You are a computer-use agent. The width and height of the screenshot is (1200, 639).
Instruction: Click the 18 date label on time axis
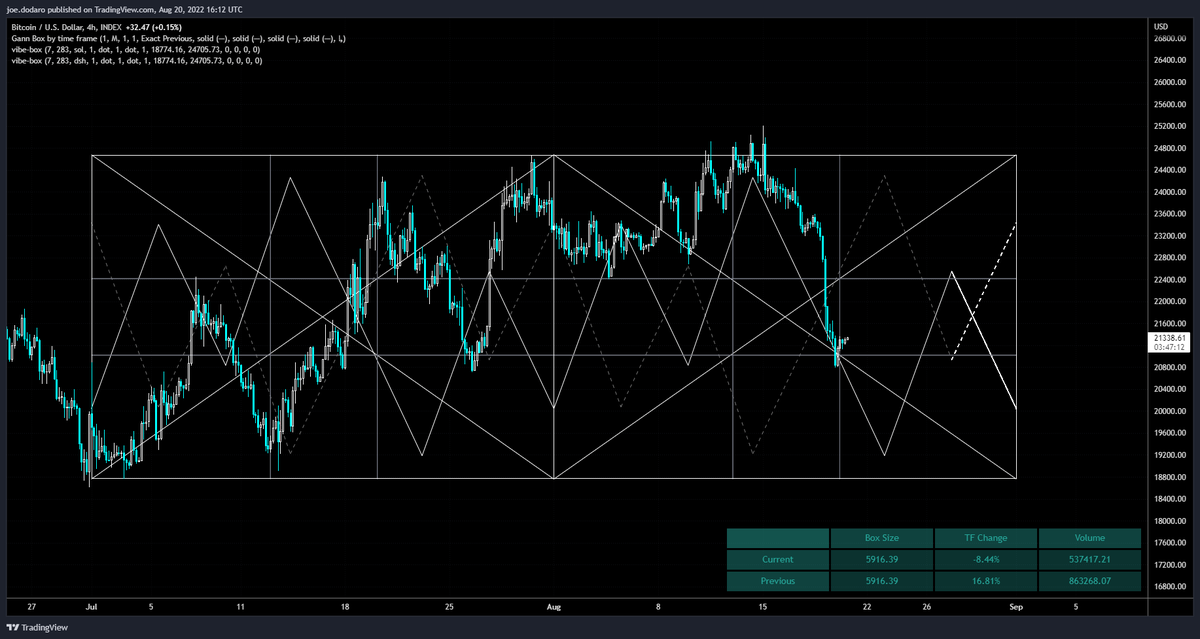345,606
